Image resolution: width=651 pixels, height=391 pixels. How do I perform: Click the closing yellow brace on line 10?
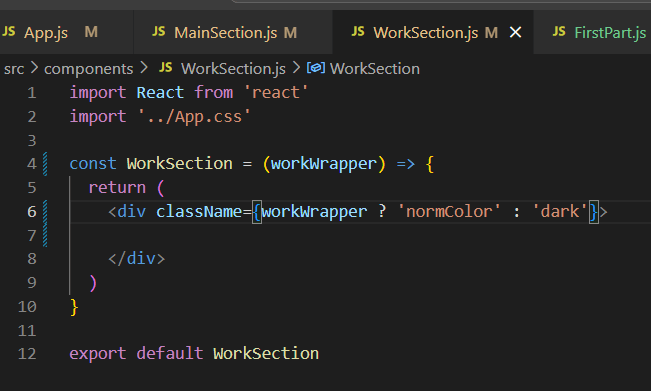(74, 308)
